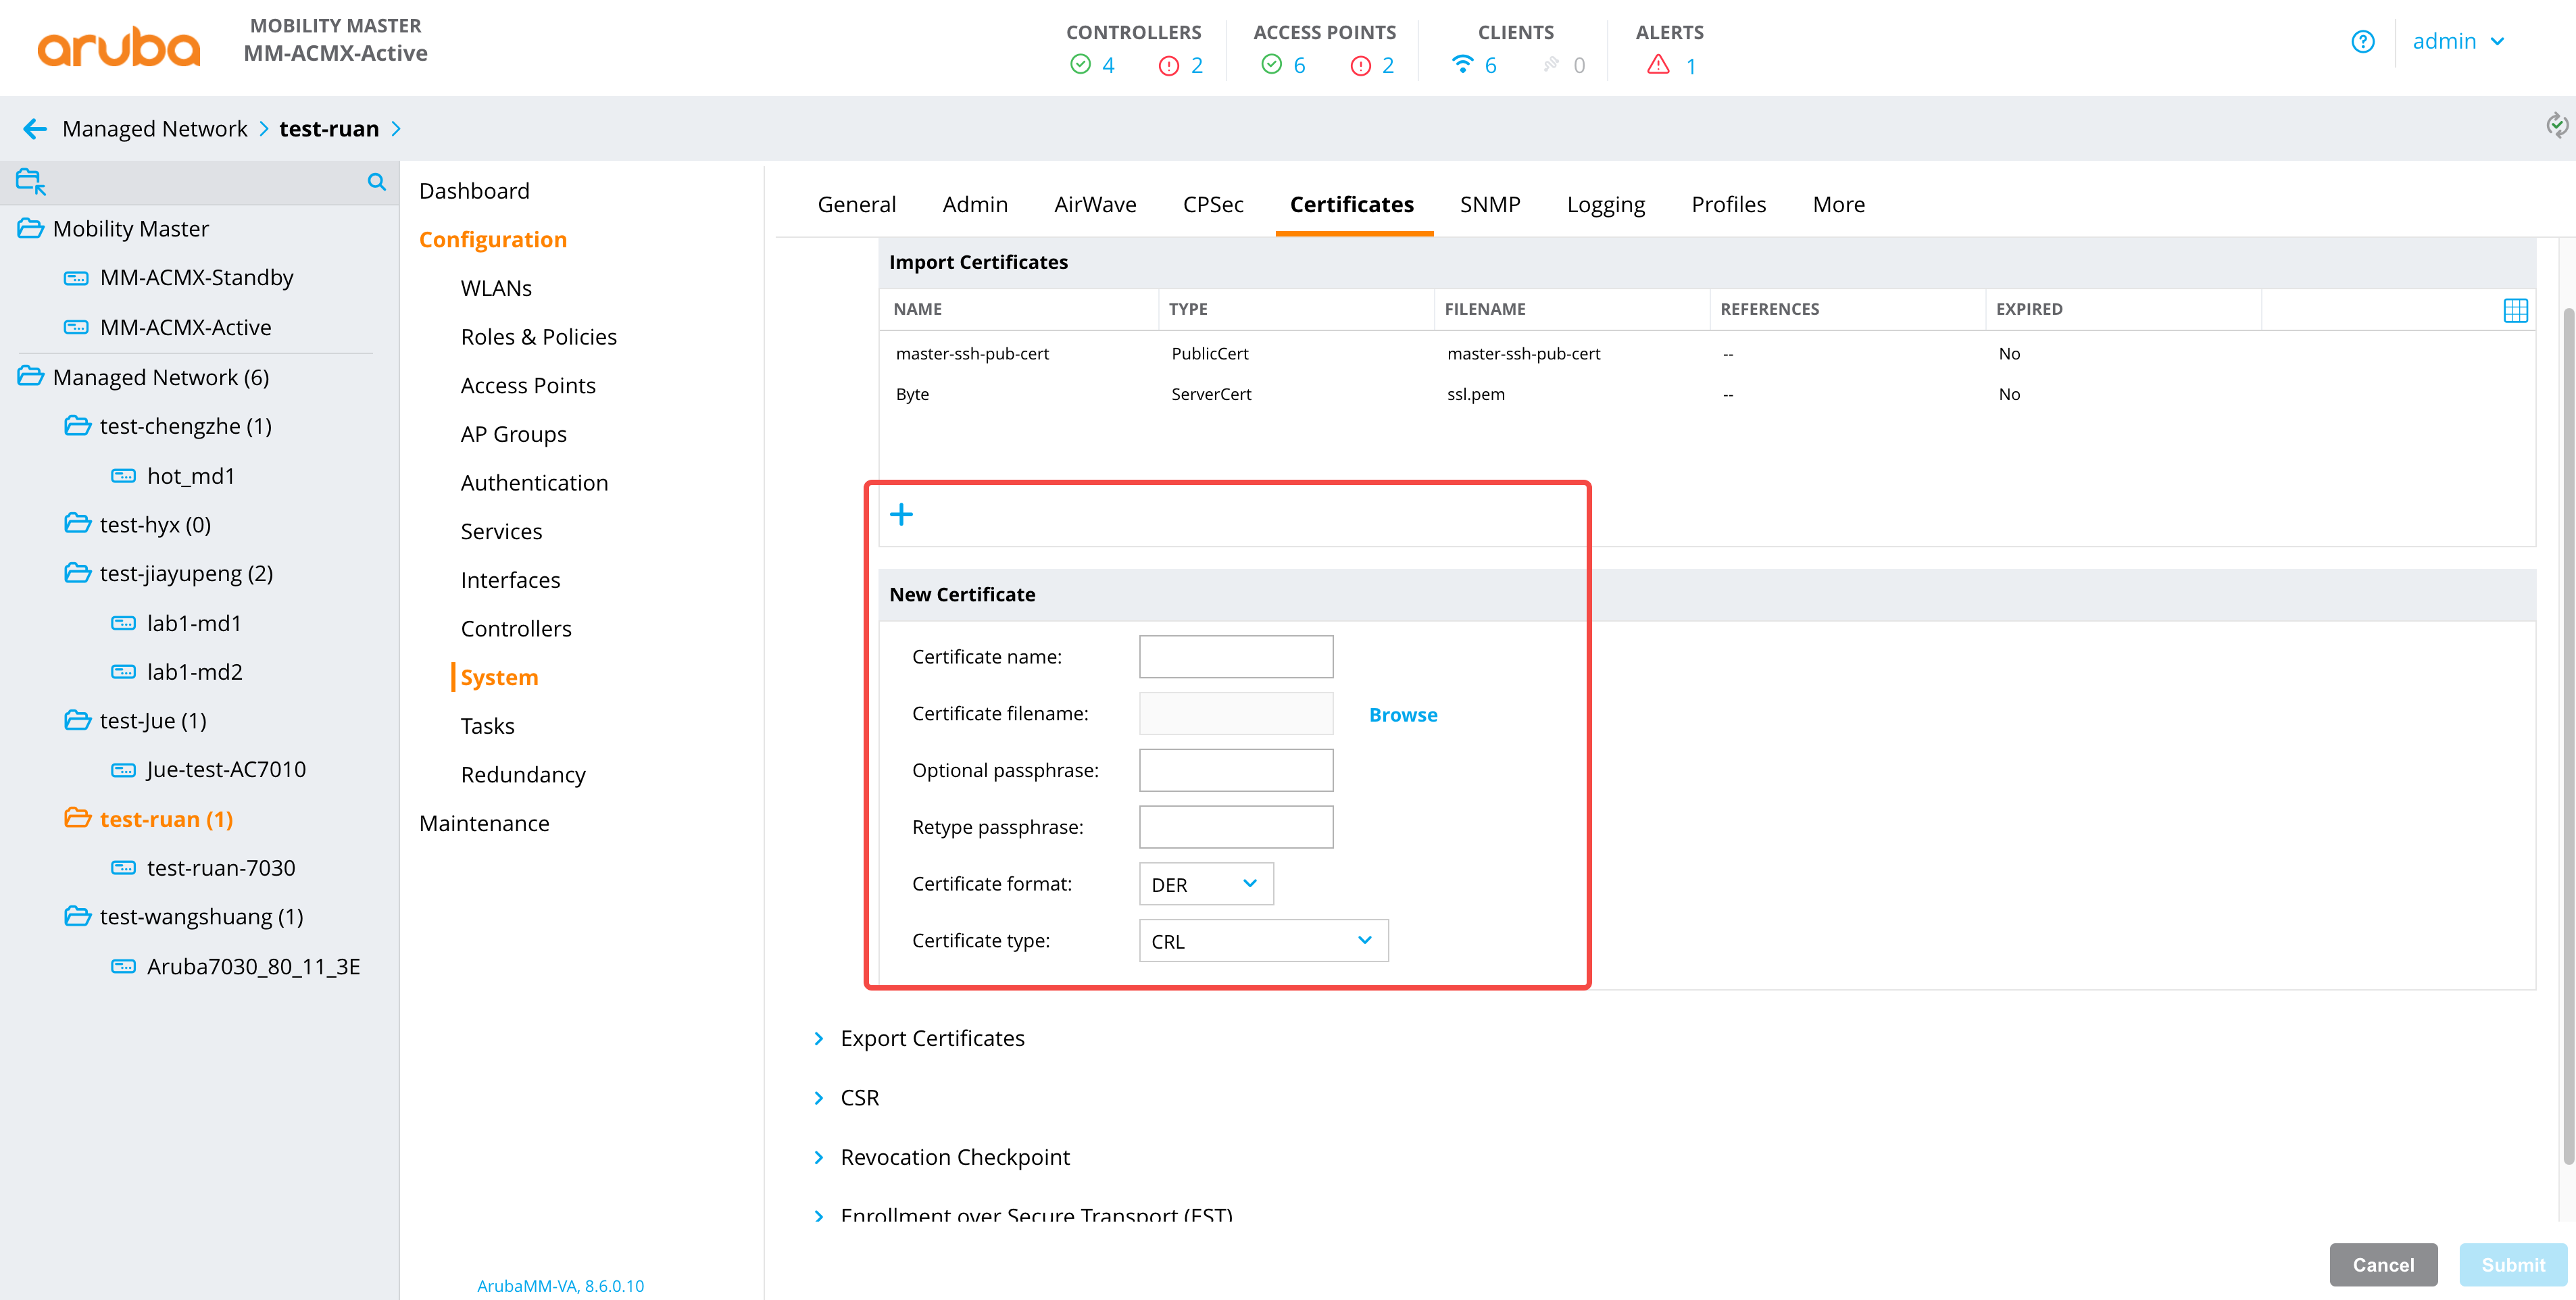Click the controllers up green check icon
This screenshot has width=2576, height=1300.
(1080, 65)
